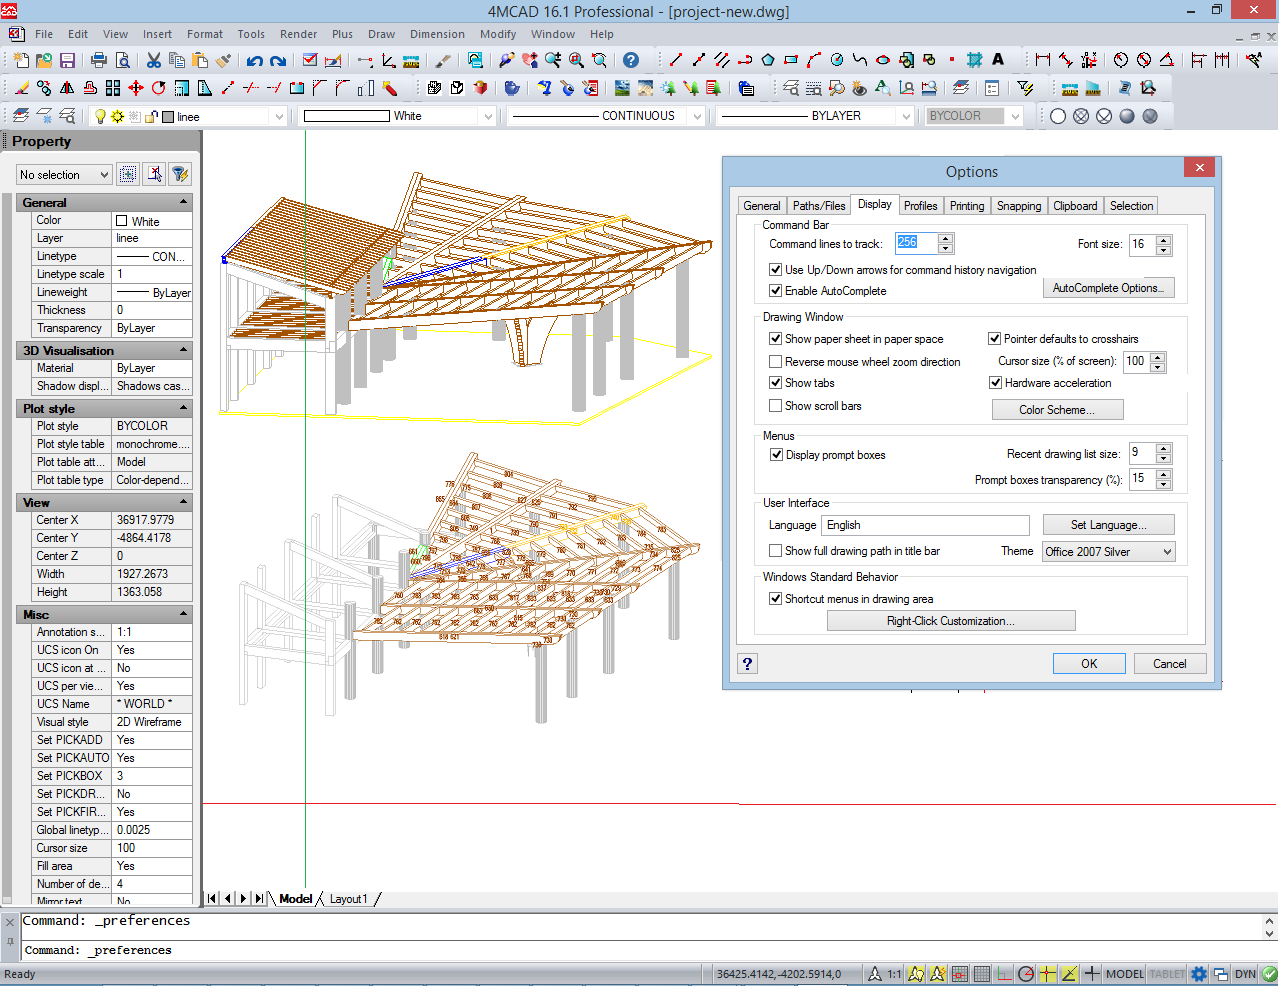The image size is (1279, 986).
Task: Open the Dimension menu
Action: click(x=437, y=34)
